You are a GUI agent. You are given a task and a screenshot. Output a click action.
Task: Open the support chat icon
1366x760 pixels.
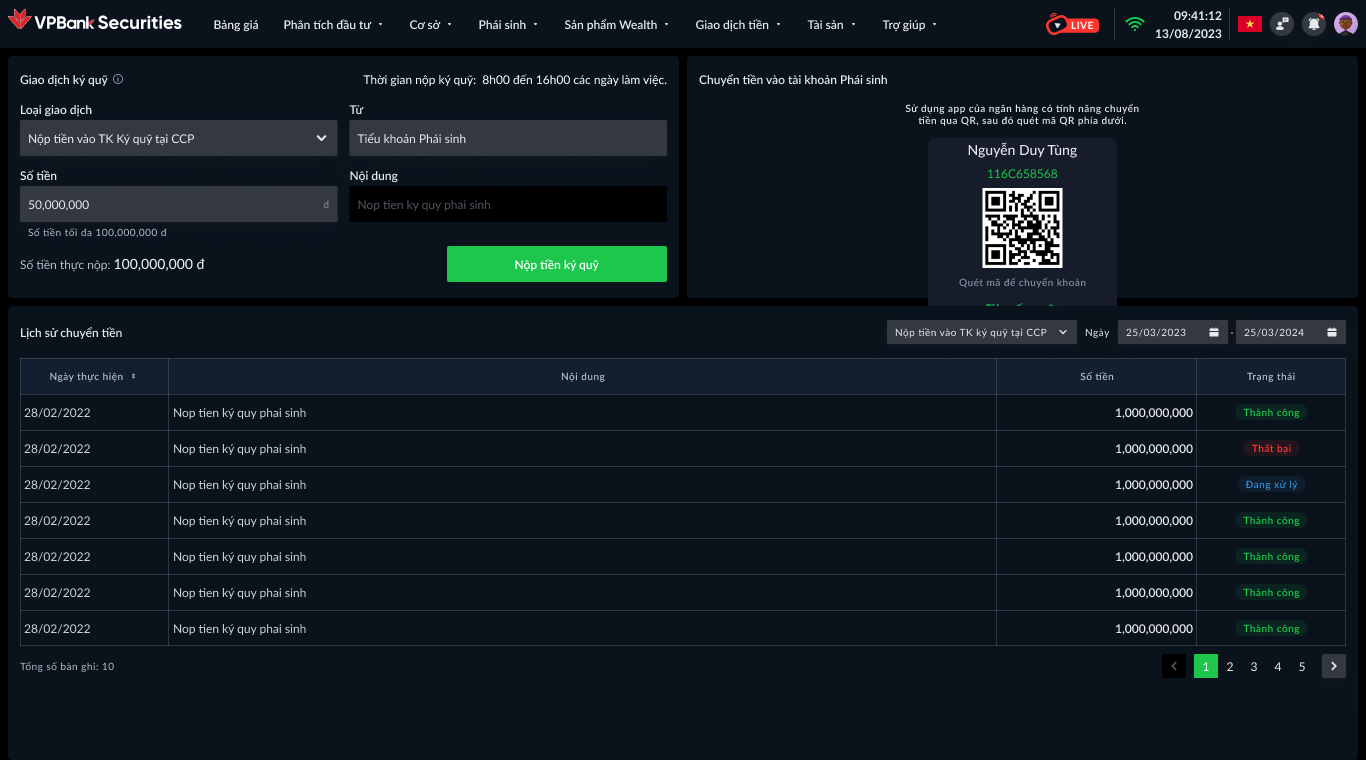1282,24
